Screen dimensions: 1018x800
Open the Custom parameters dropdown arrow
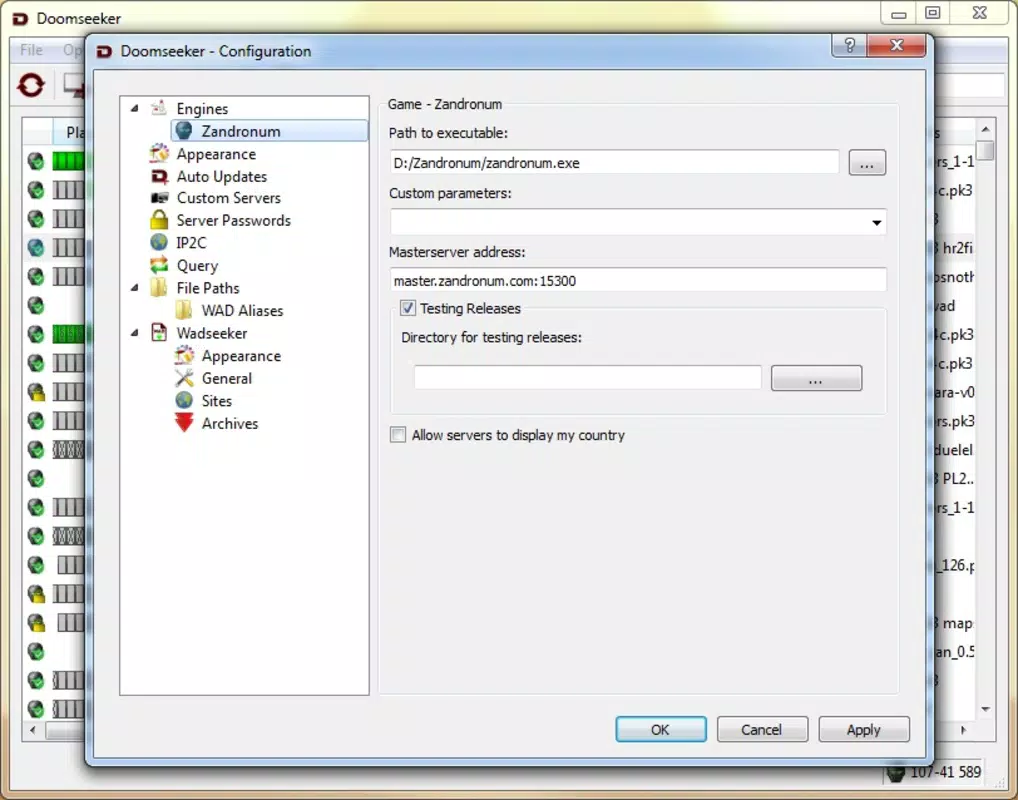(x=876, y=223)
